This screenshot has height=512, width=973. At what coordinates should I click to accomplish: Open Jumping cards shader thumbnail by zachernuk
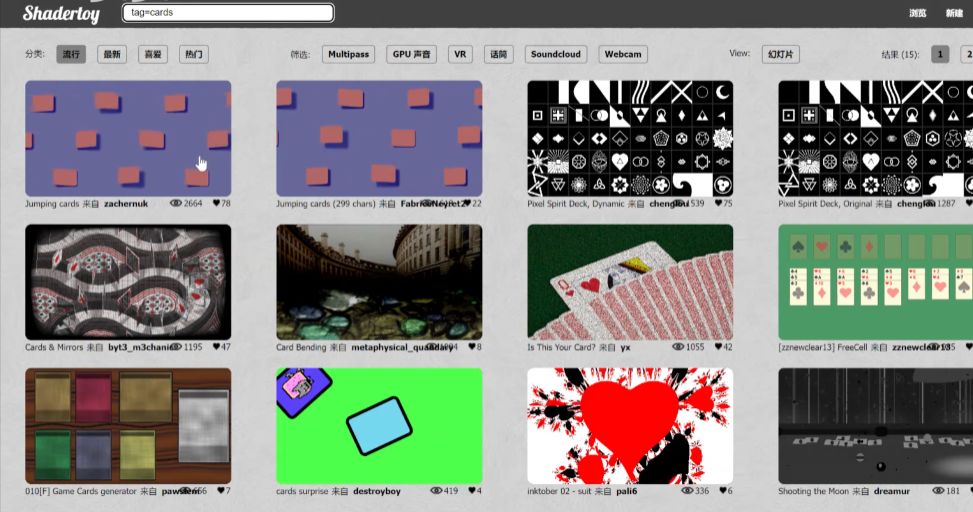(128, 138)
